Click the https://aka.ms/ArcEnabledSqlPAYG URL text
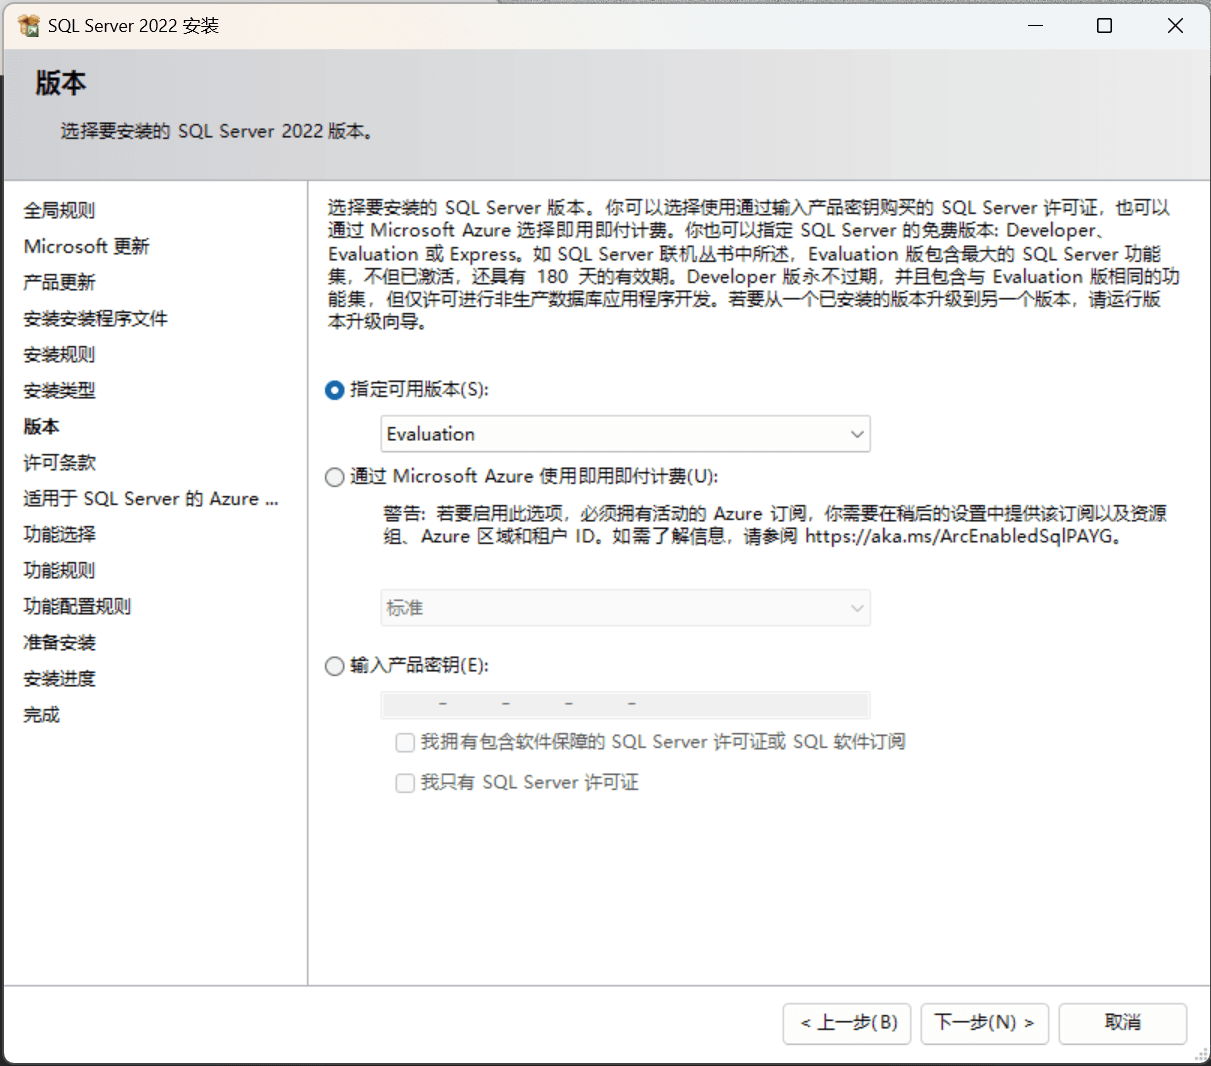This screenshot has height=1066, width=1211. 959,536
